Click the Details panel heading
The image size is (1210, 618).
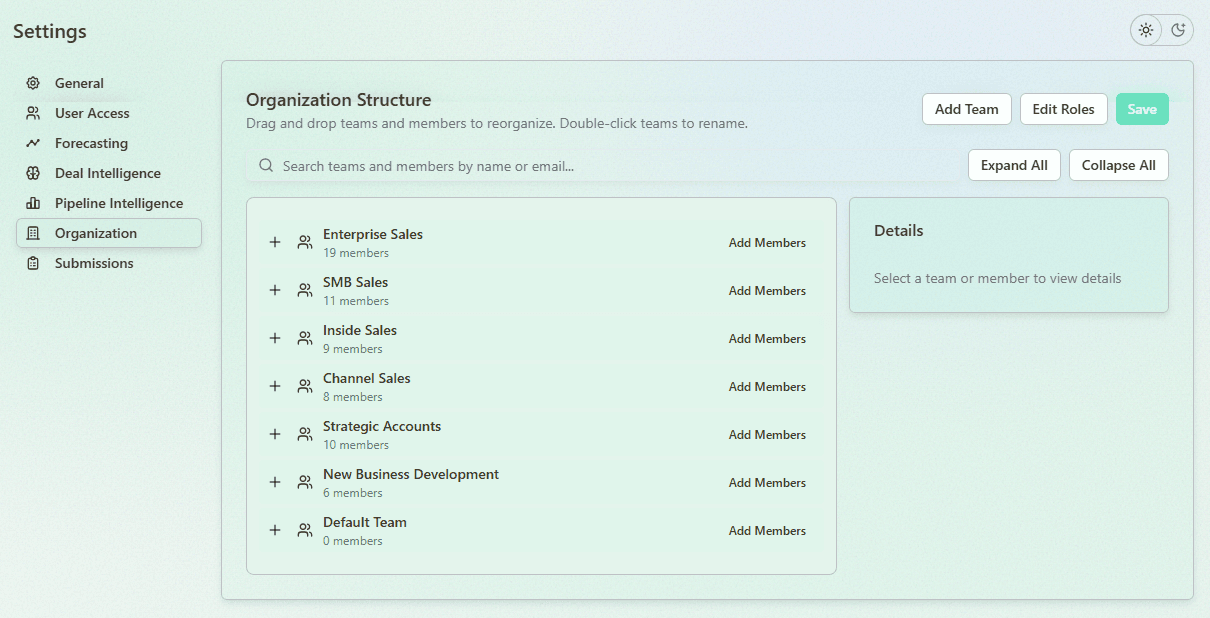899,230
